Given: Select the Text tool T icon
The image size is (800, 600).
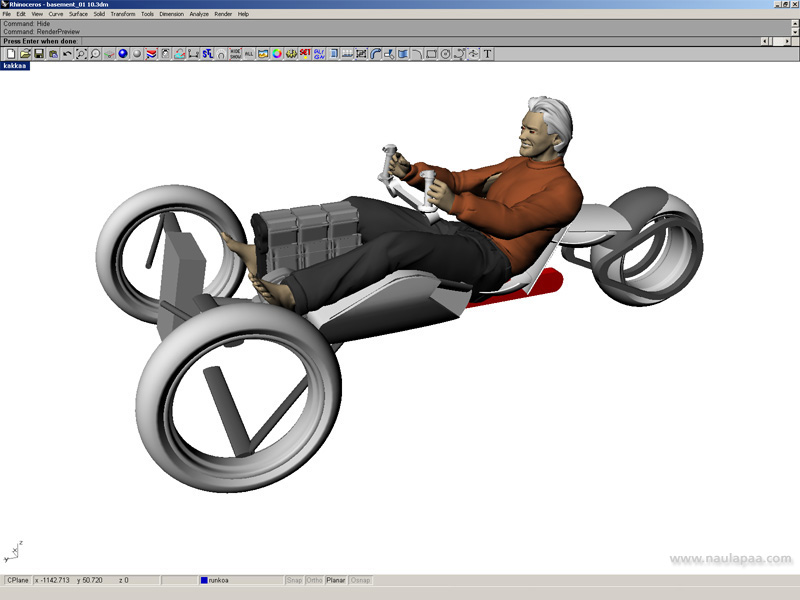Looking at the screenshot, I should coord(488,54).
